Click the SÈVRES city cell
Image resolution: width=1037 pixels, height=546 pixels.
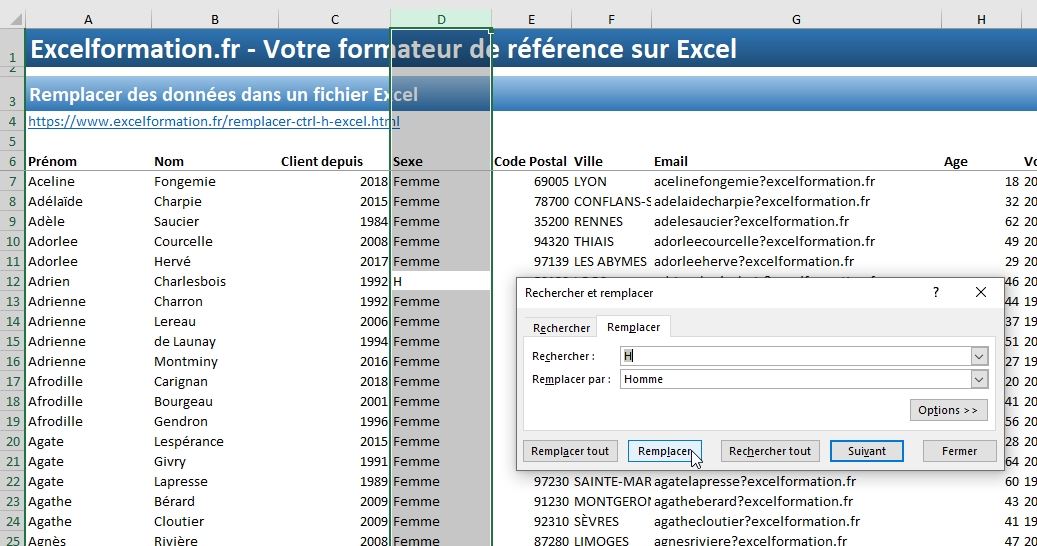[611, 521]
